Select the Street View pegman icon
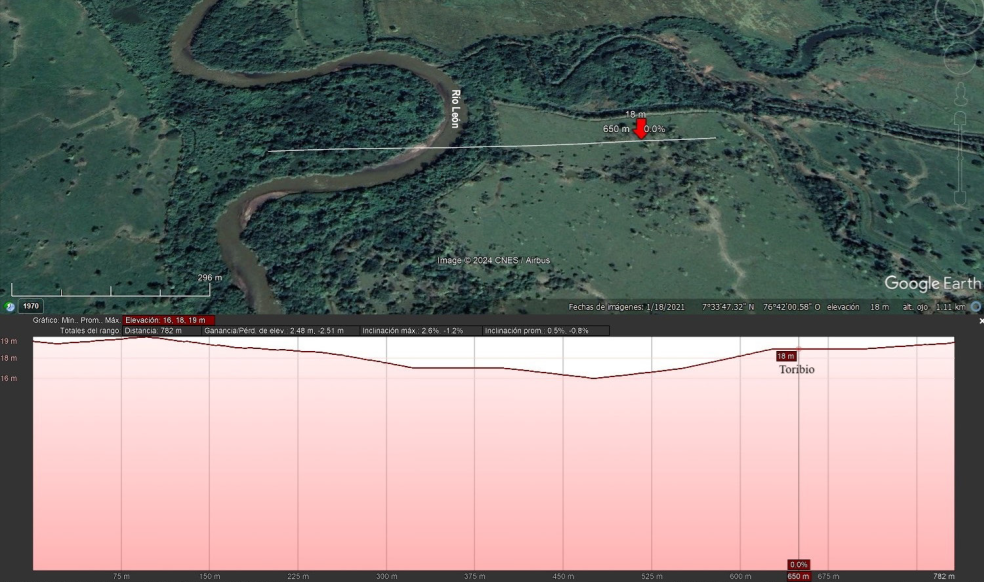The image size is (984, 582). [961, 95]
